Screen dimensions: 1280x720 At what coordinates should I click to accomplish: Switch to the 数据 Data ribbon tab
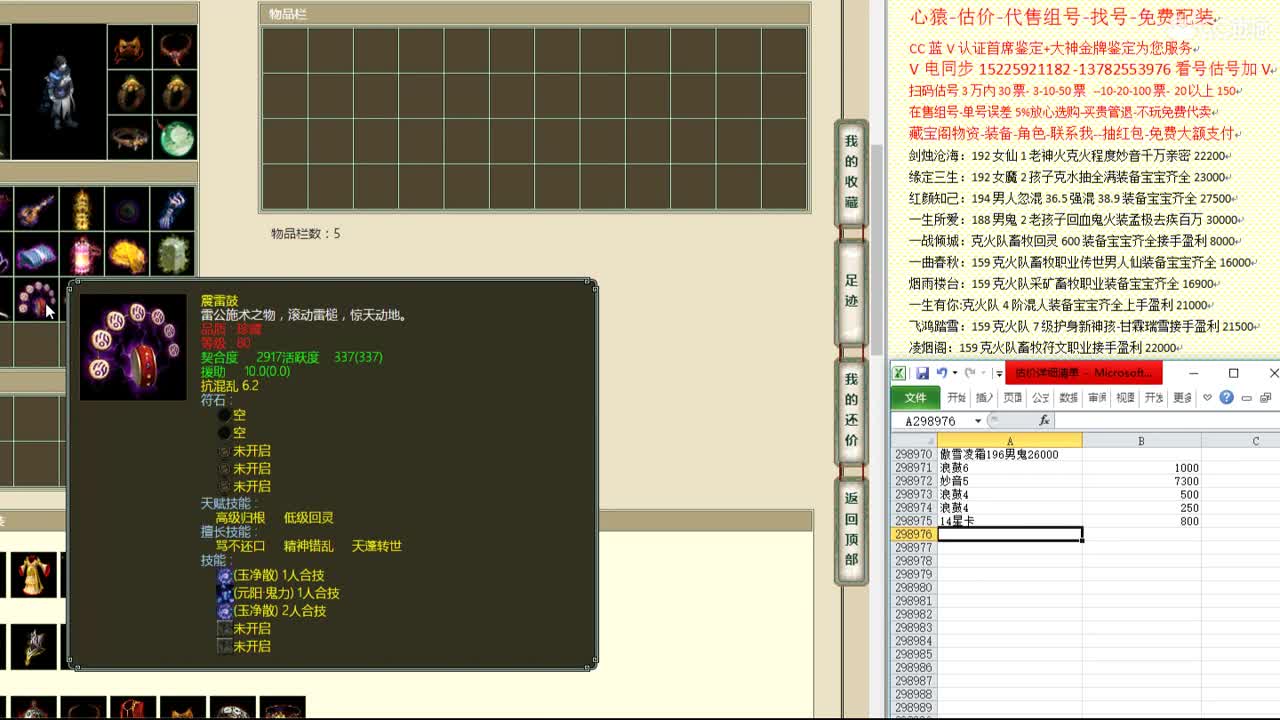coord(1068,398)
